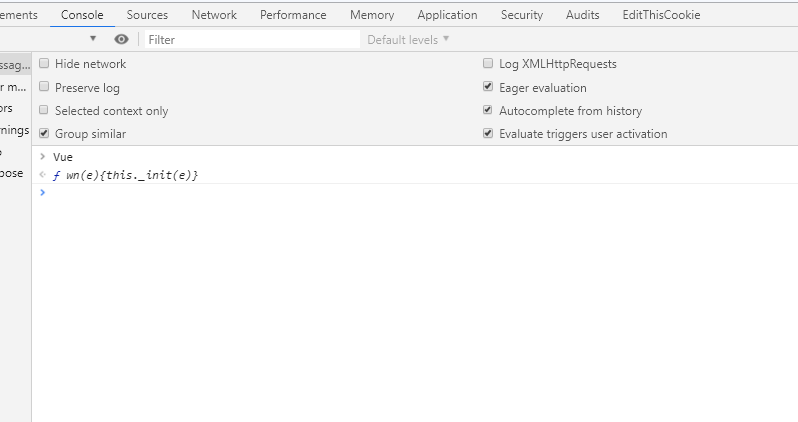
Task: Open the EditThisCookie tab
Action: [x=661, y=15]
